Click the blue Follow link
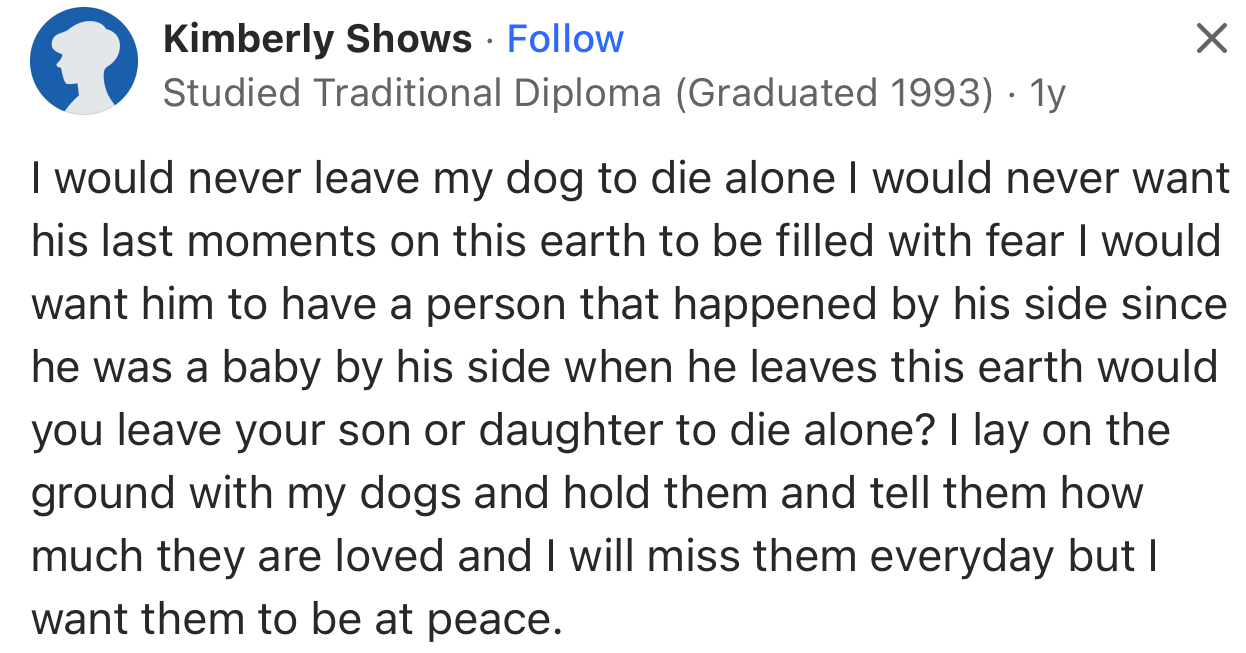 tap(565, 38)
